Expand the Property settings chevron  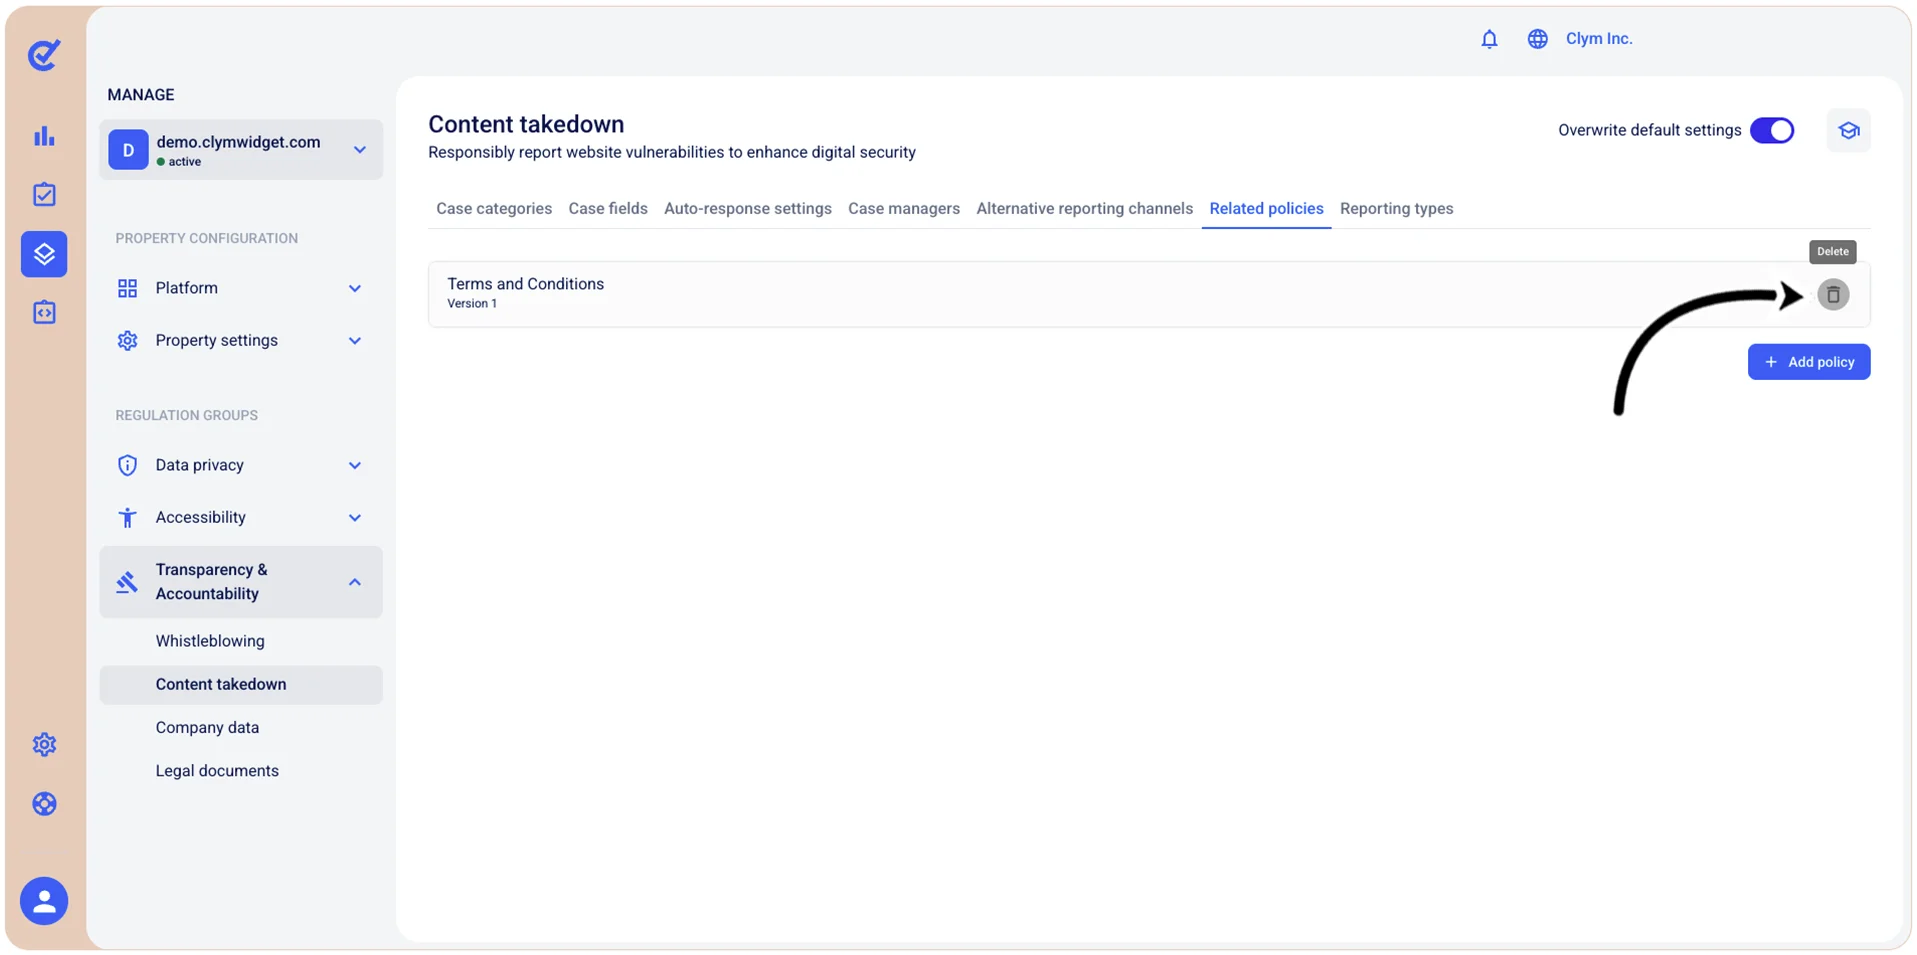(x=355, y=341)
